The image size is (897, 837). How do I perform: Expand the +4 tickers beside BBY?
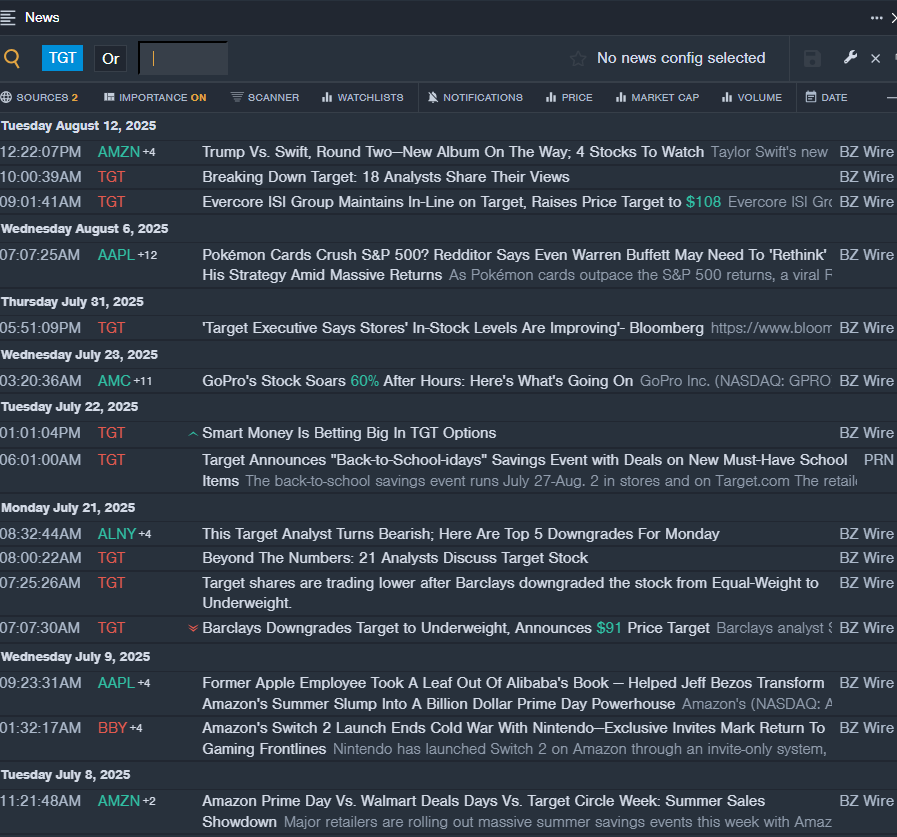(x=136, y=728)
